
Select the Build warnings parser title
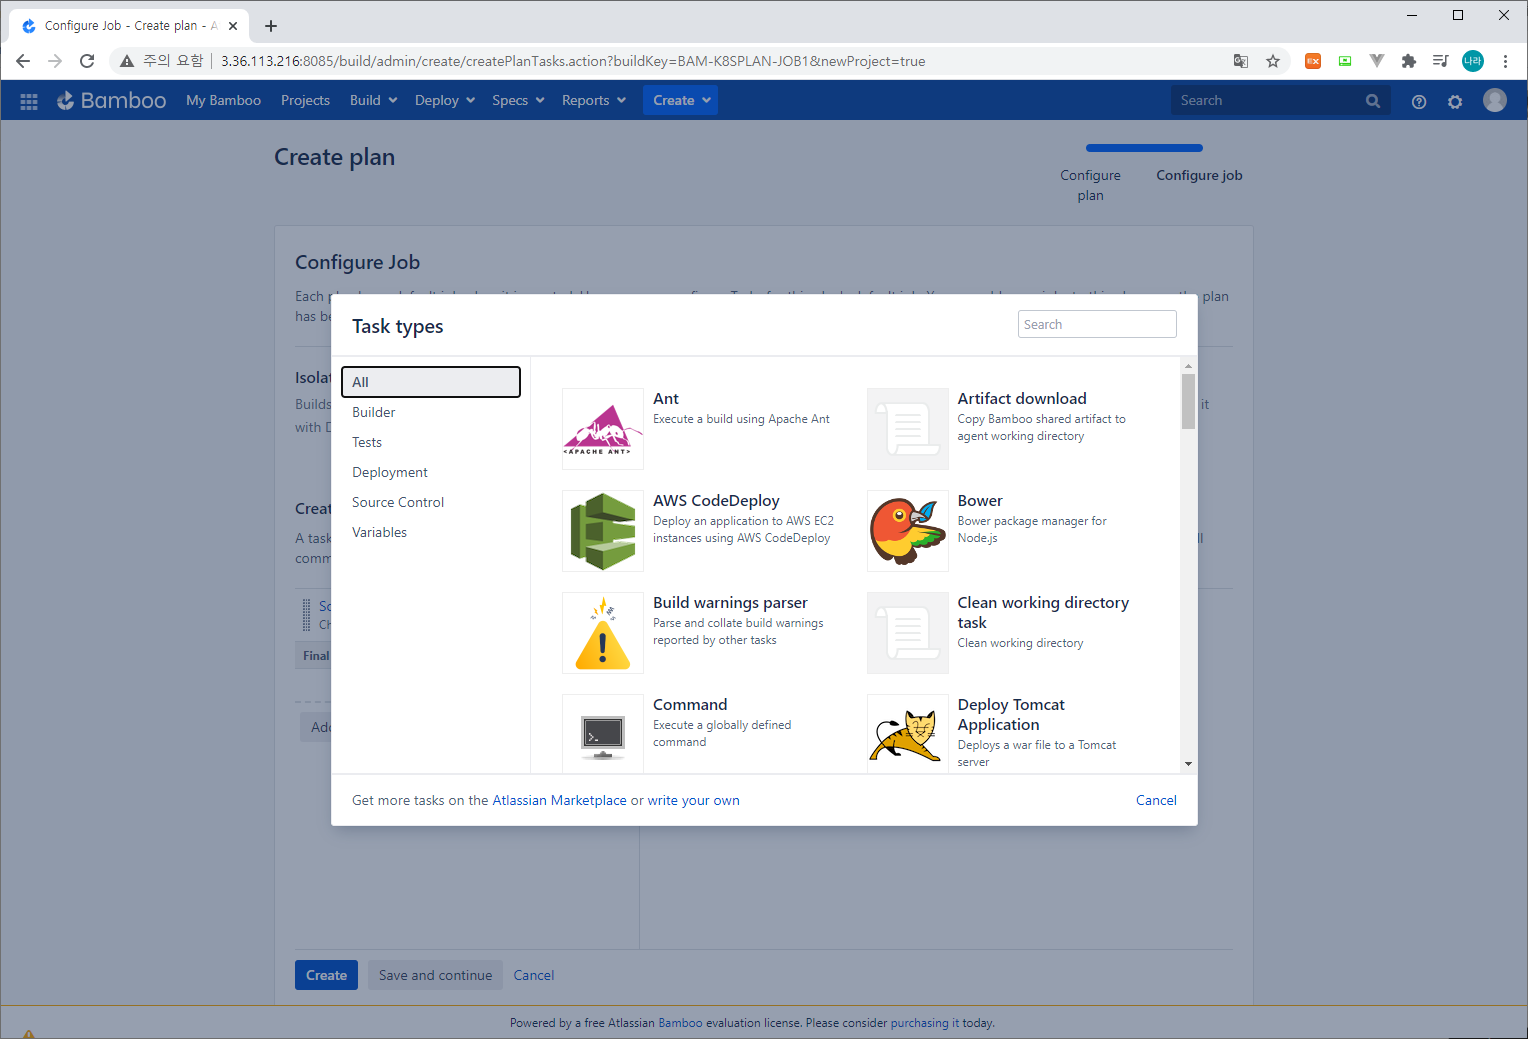(730, 602)
